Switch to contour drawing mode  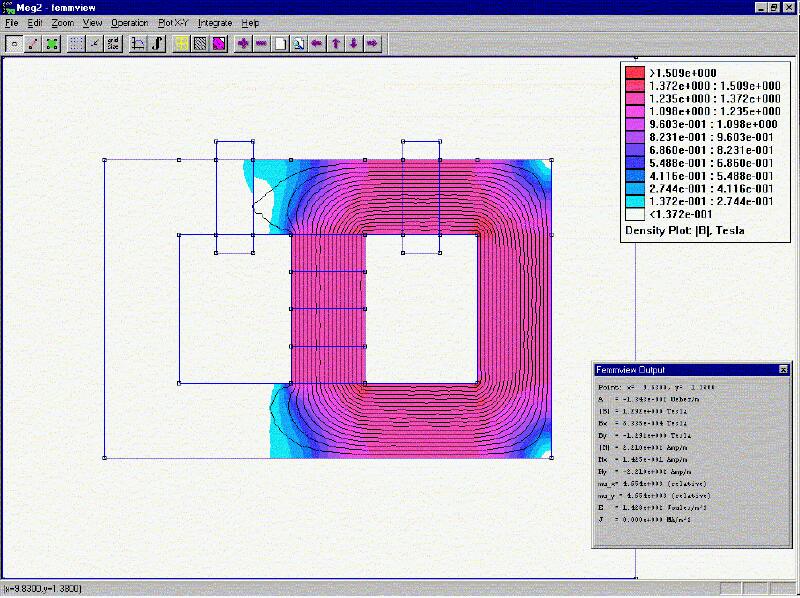(x=33, y=43)
